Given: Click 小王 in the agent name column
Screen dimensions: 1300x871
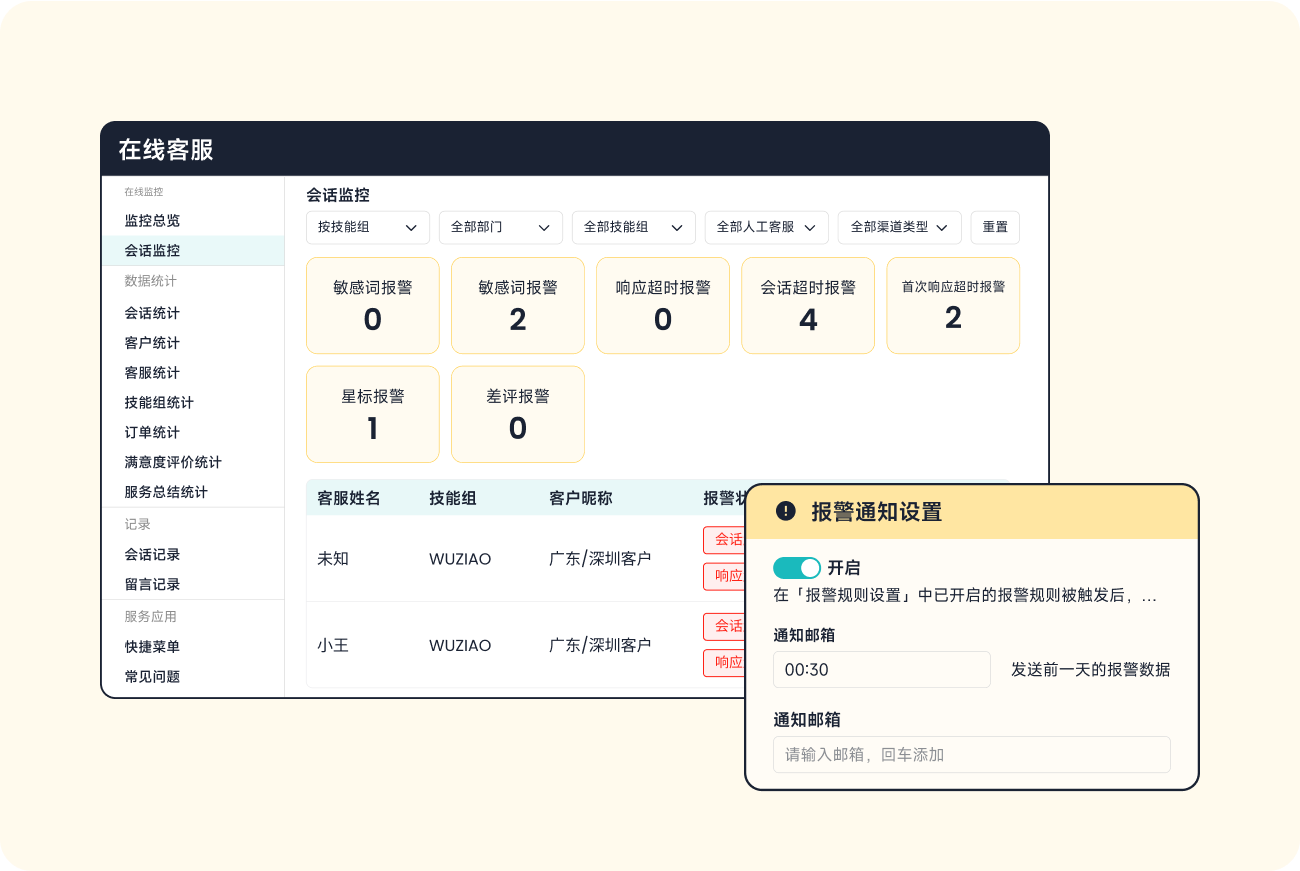Looking at the screenshot, I should (x=333, y=646).
